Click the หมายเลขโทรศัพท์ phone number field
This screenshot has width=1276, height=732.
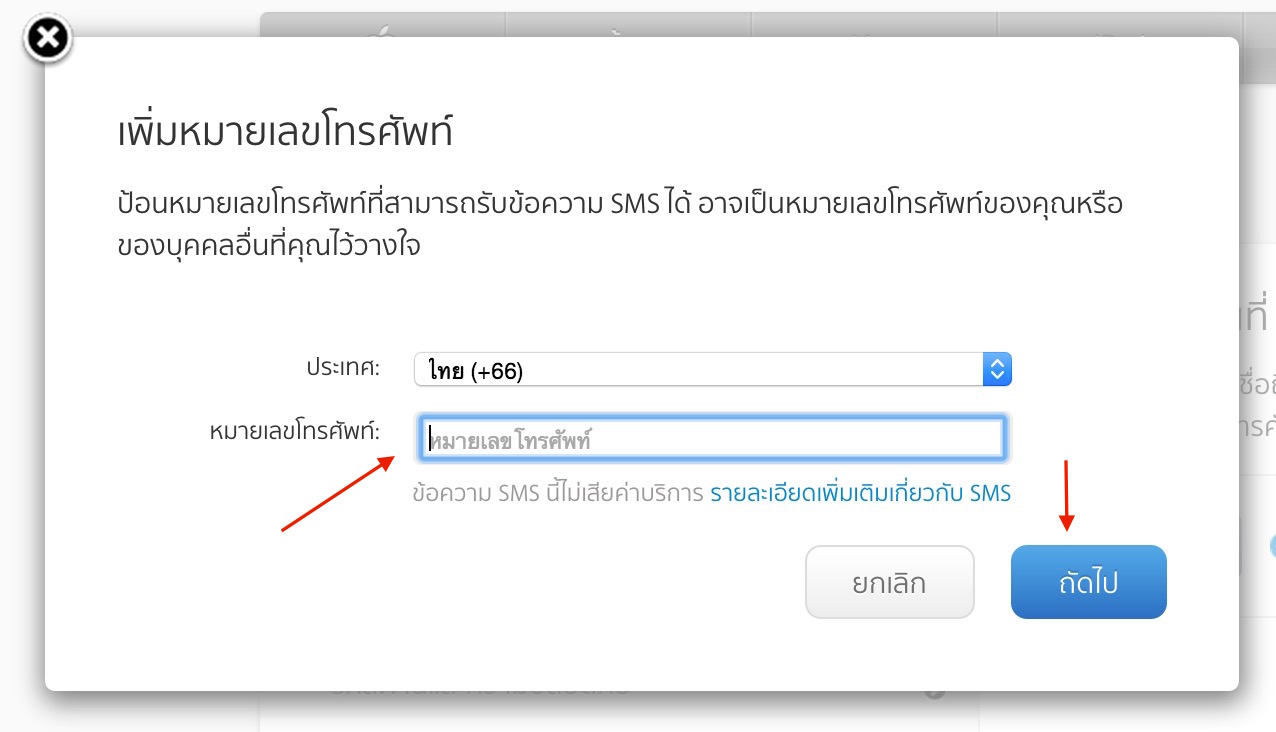coord(712,438)
